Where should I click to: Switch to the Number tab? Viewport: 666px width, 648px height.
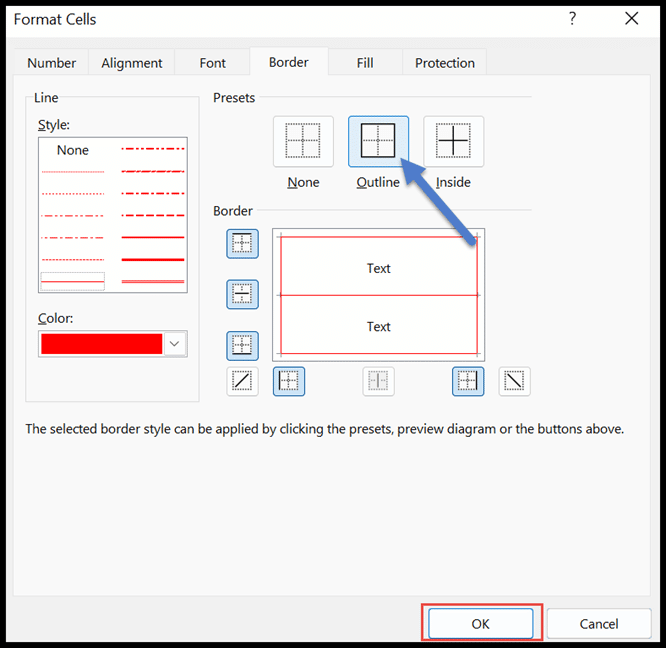51,63
